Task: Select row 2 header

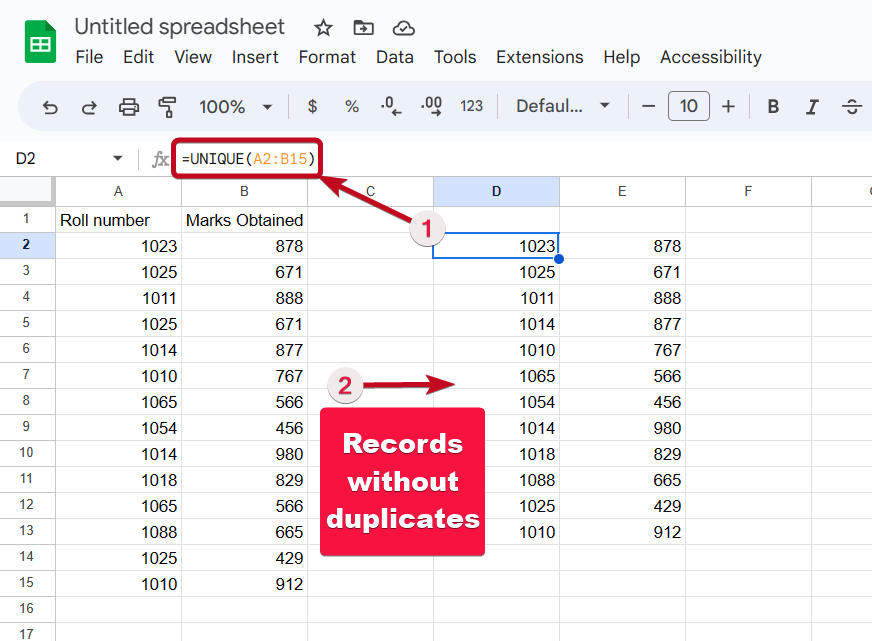Action: tap(27, 245)
